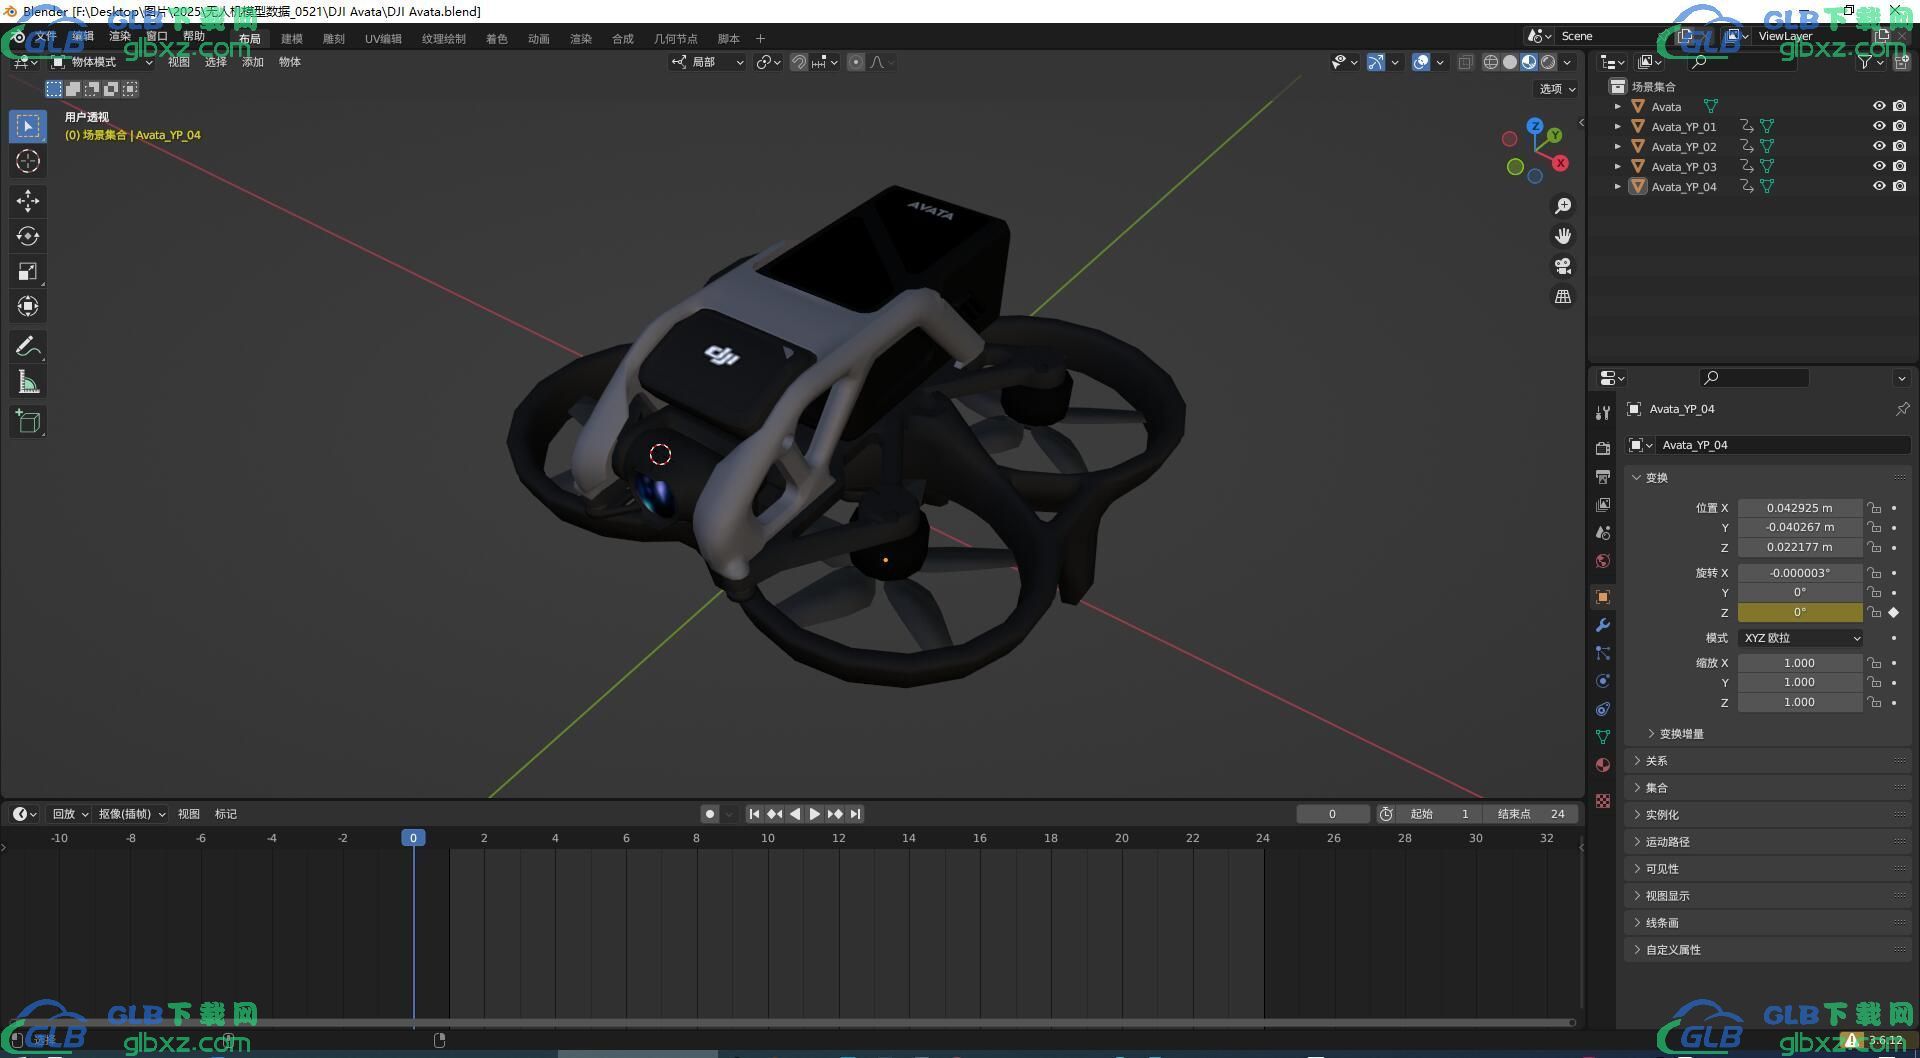Activate the Rotate tool

click(28, 236)
